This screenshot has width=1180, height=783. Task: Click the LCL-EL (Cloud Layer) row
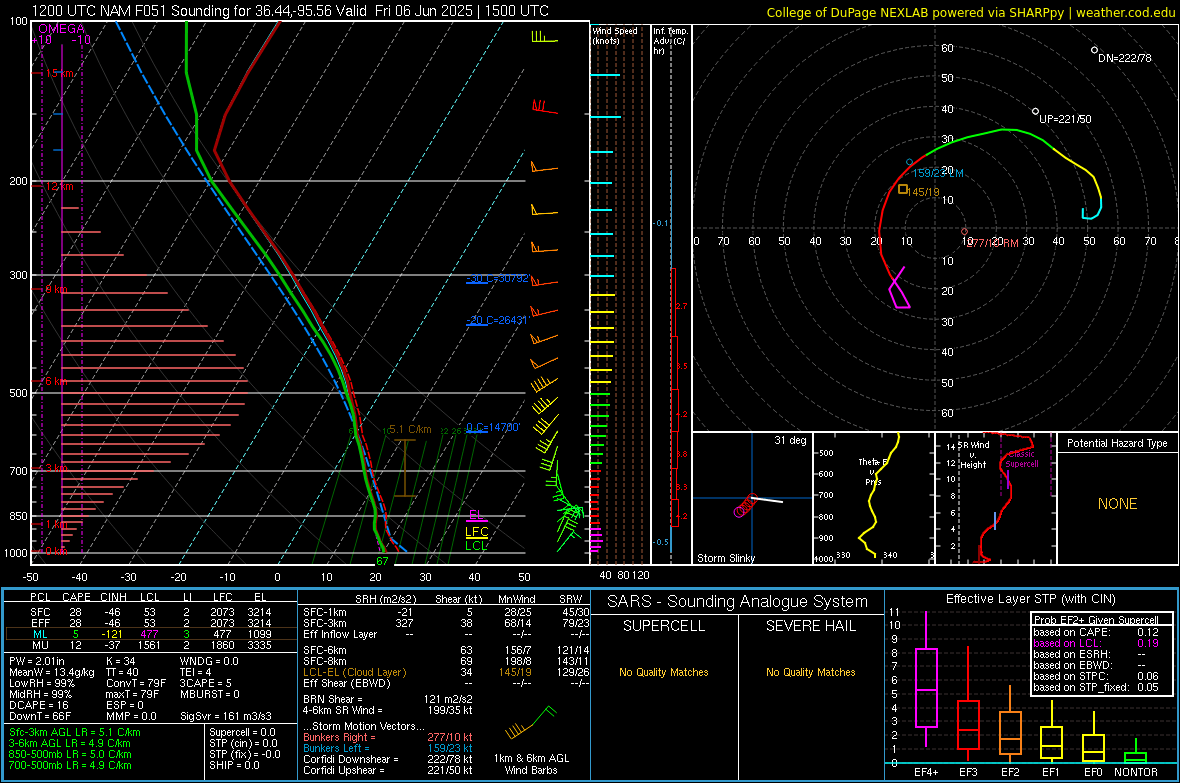446,672
